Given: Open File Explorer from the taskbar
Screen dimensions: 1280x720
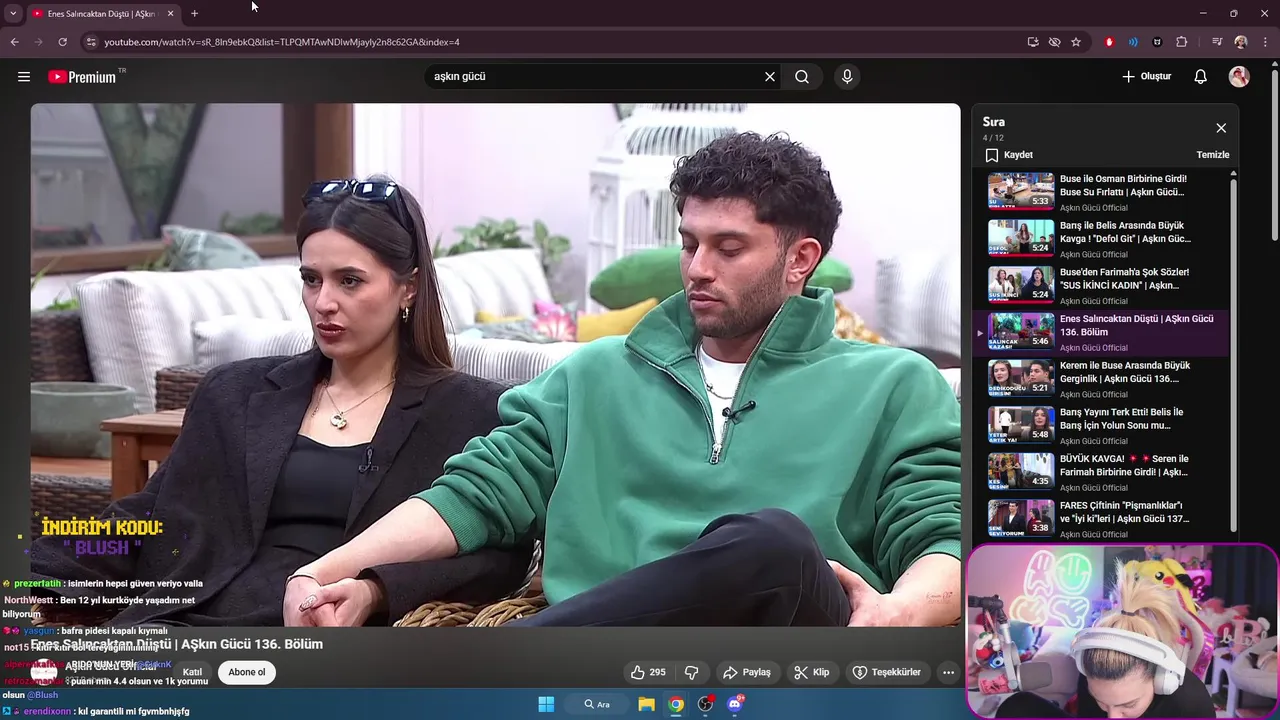Looking at the screenshot, I should coord(647,704).
